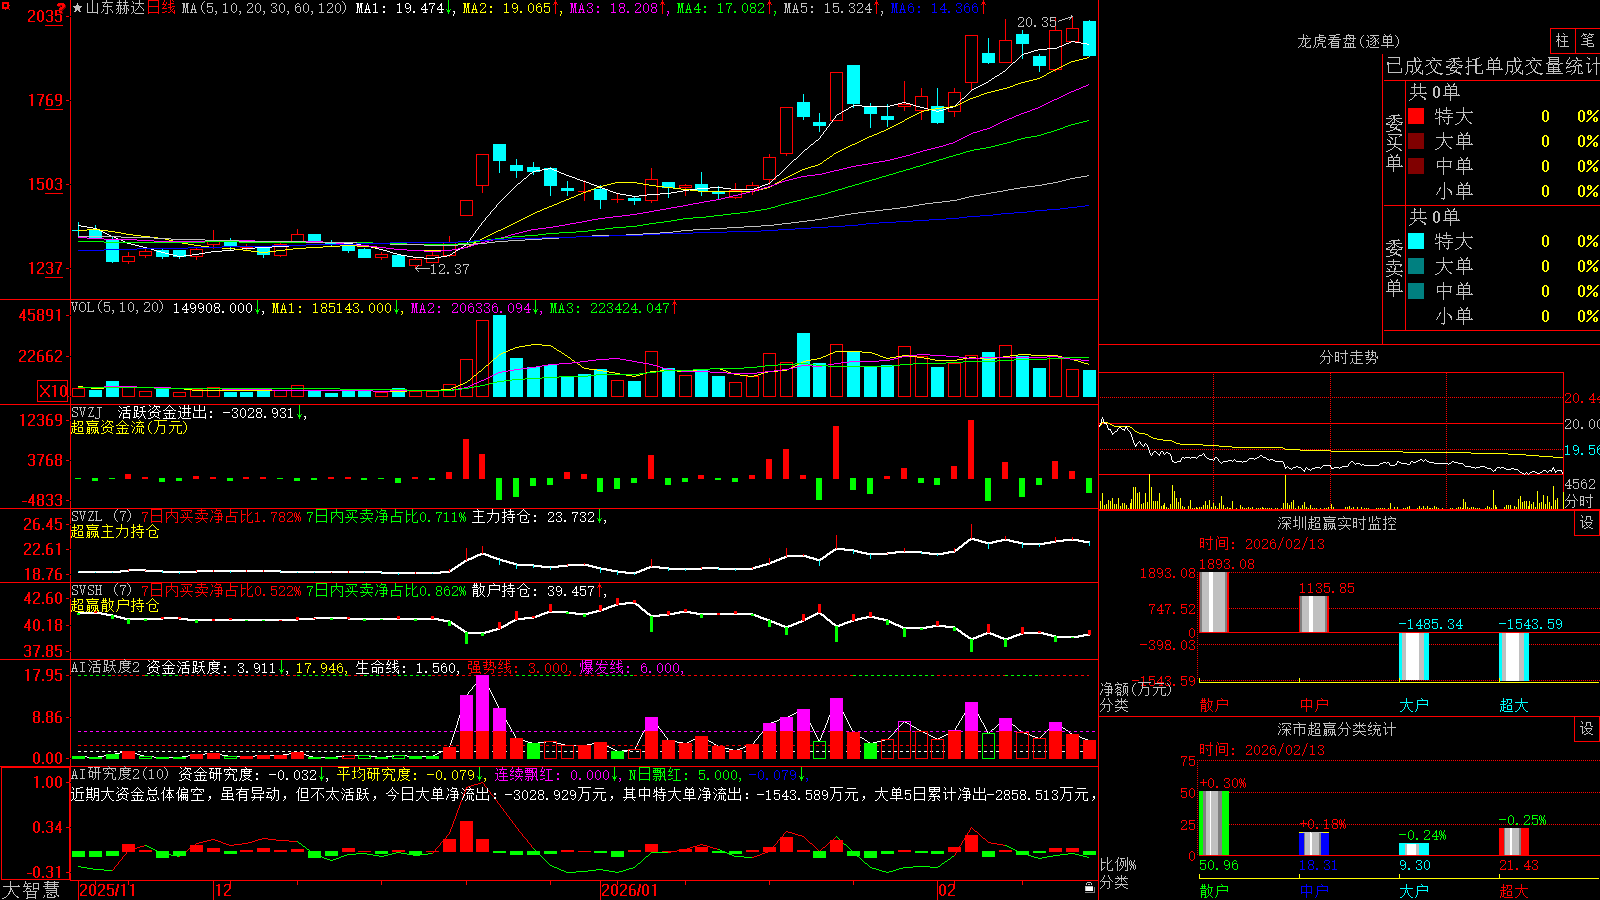Click the 委买单 section label
The height and width of the screenshot is (900, 1600).
[1394, 143]
